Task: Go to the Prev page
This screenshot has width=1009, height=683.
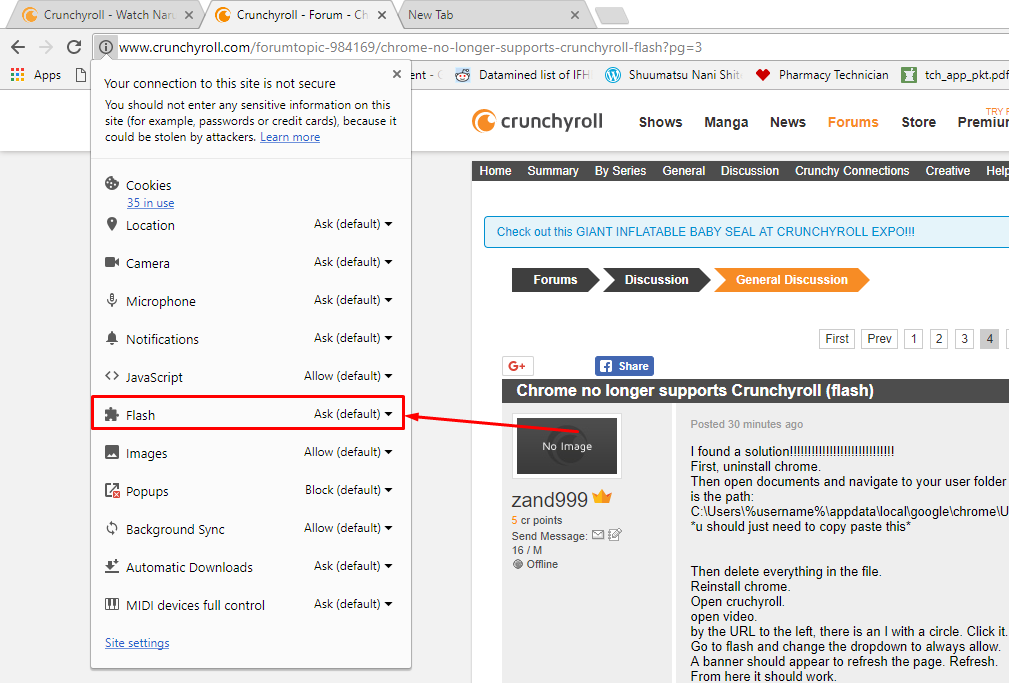Action: click(x=879, y=339)
